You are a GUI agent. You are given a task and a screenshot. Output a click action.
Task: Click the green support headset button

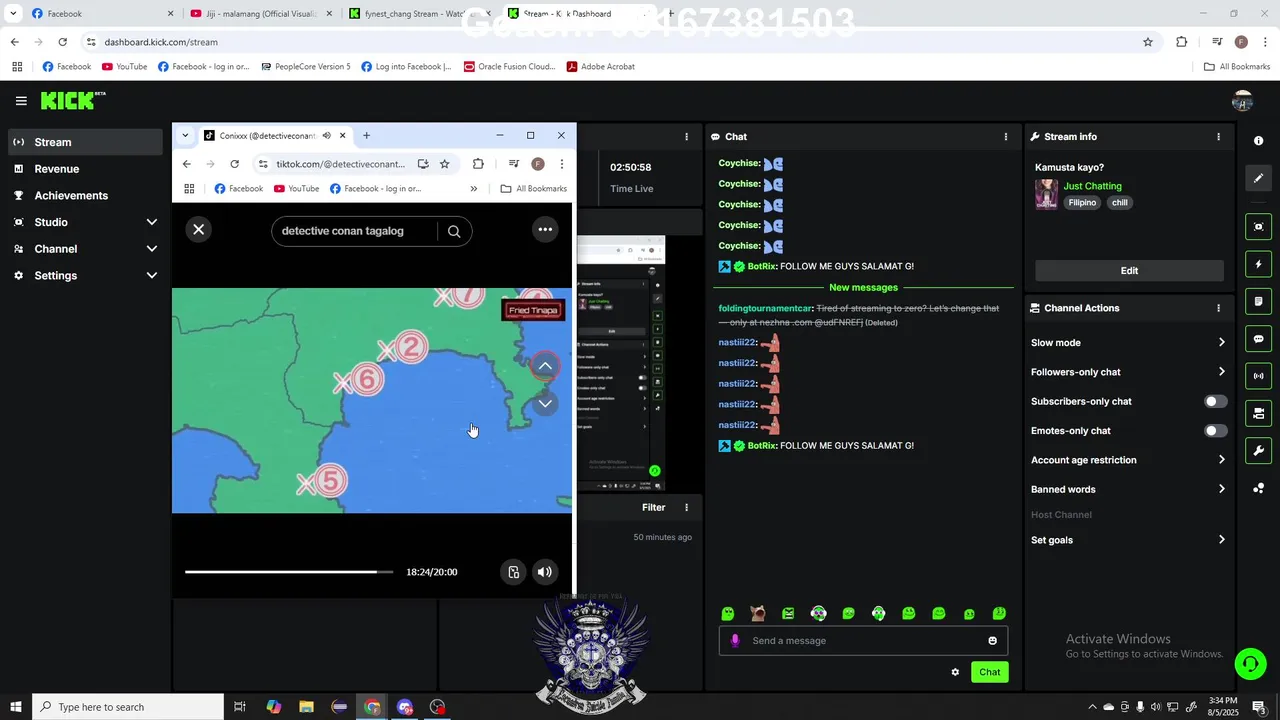point(1249,664)
